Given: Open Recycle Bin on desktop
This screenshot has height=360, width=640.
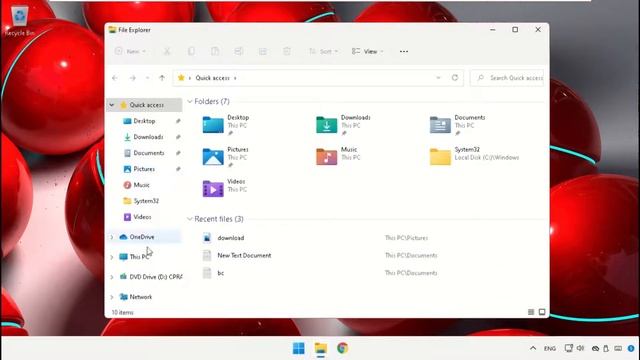Looking at the screenshot, I should [19, 21].
